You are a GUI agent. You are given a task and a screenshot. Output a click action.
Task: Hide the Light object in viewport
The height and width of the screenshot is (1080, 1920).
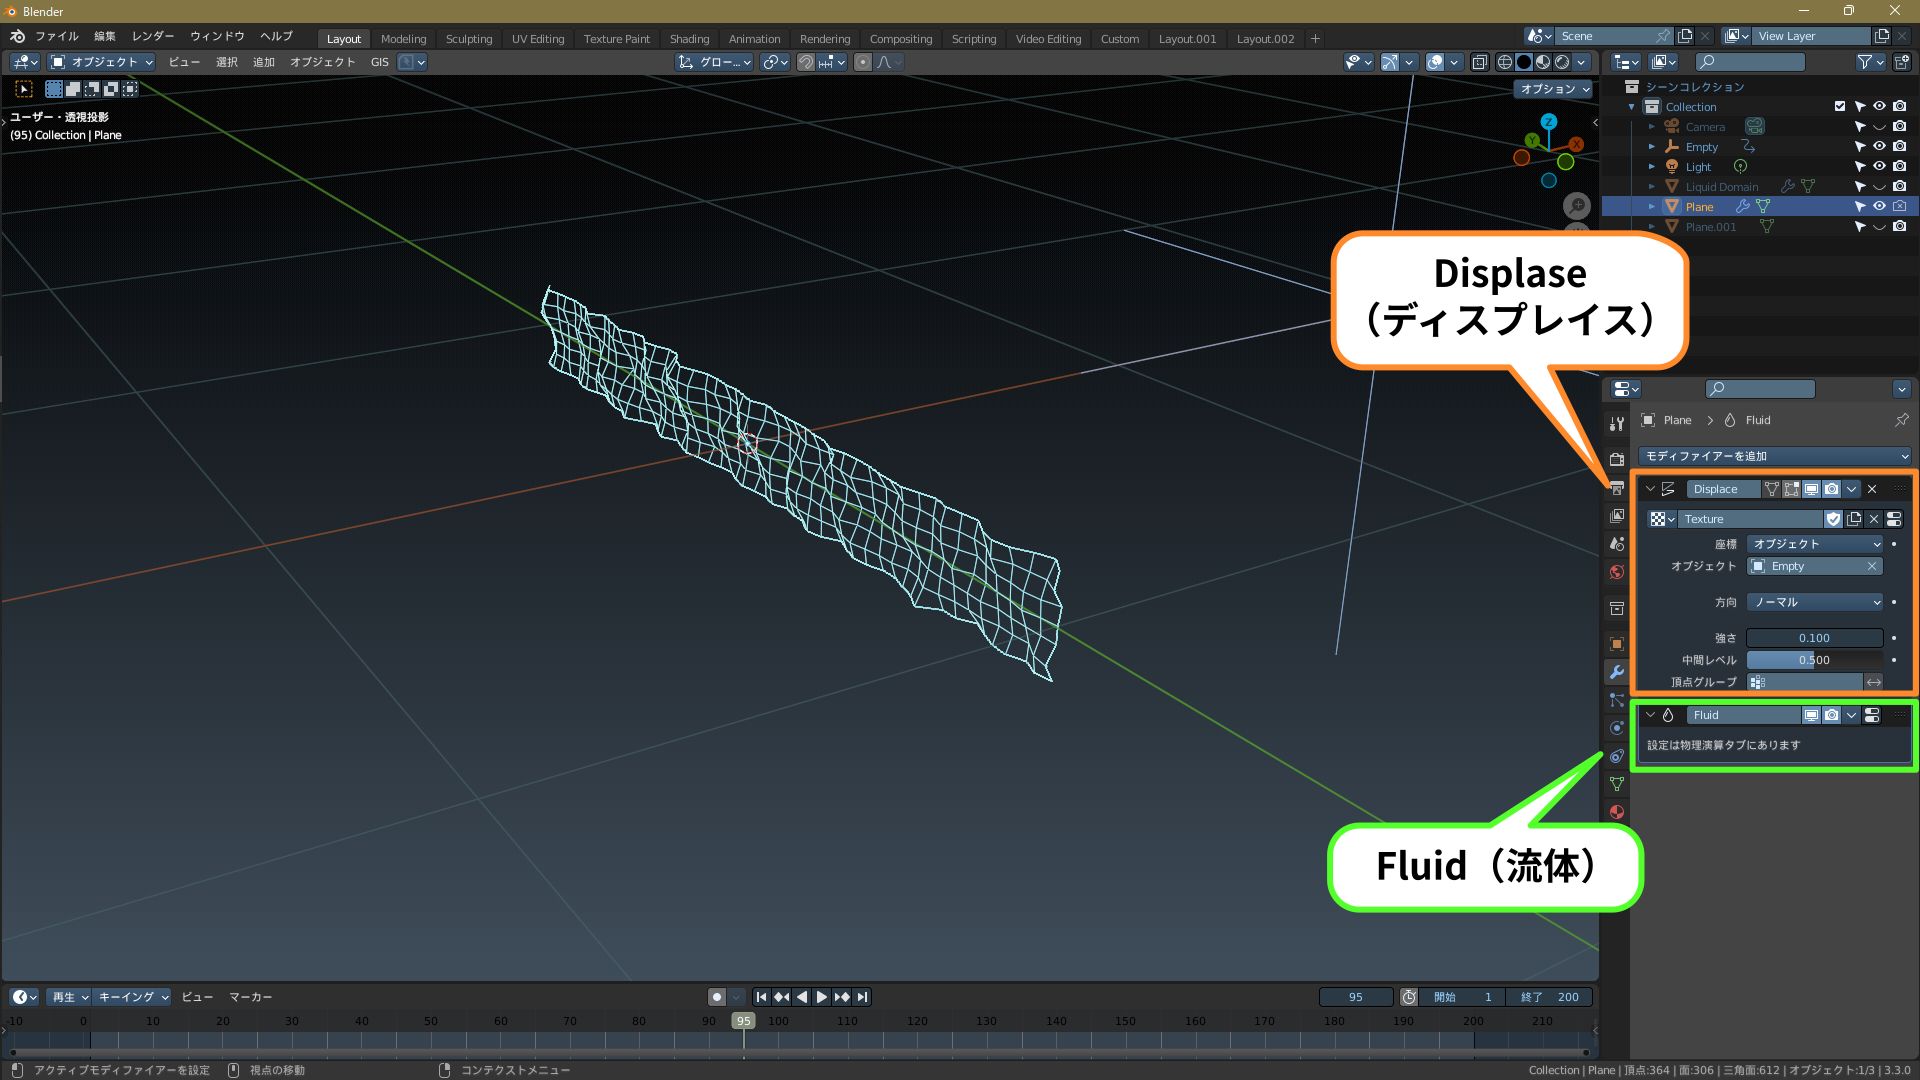[1879, 167]
